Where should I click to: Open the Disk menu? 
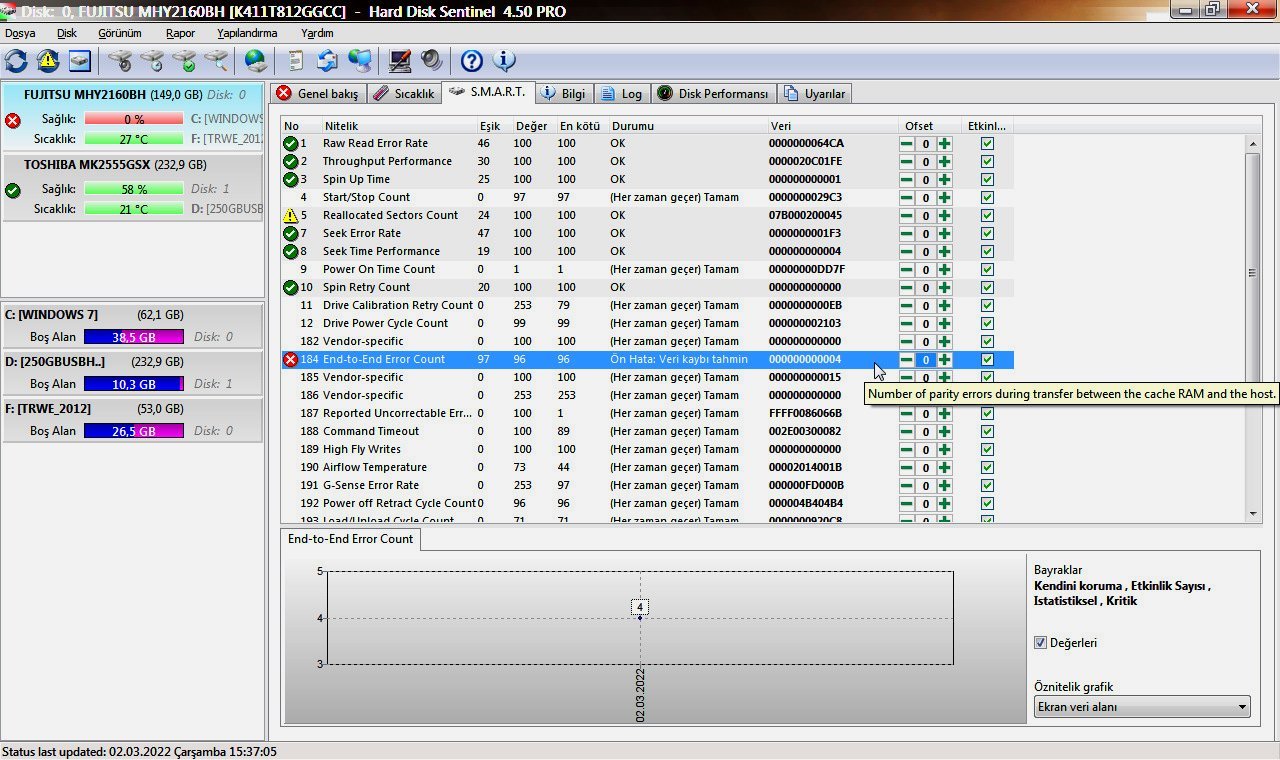coord(67,33)
